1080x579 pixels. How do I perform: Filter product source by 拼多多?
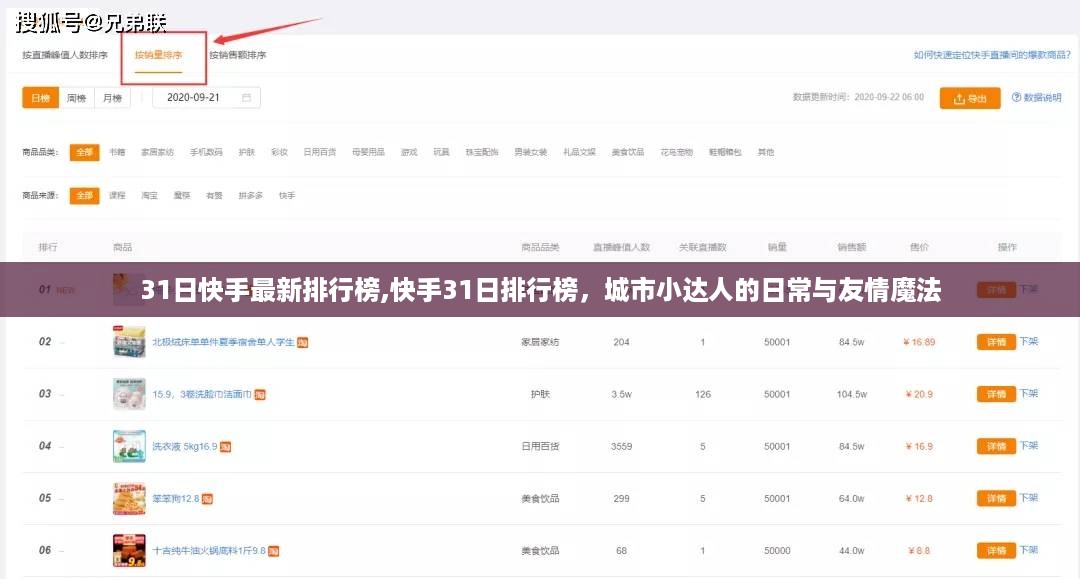pos(250,195)
